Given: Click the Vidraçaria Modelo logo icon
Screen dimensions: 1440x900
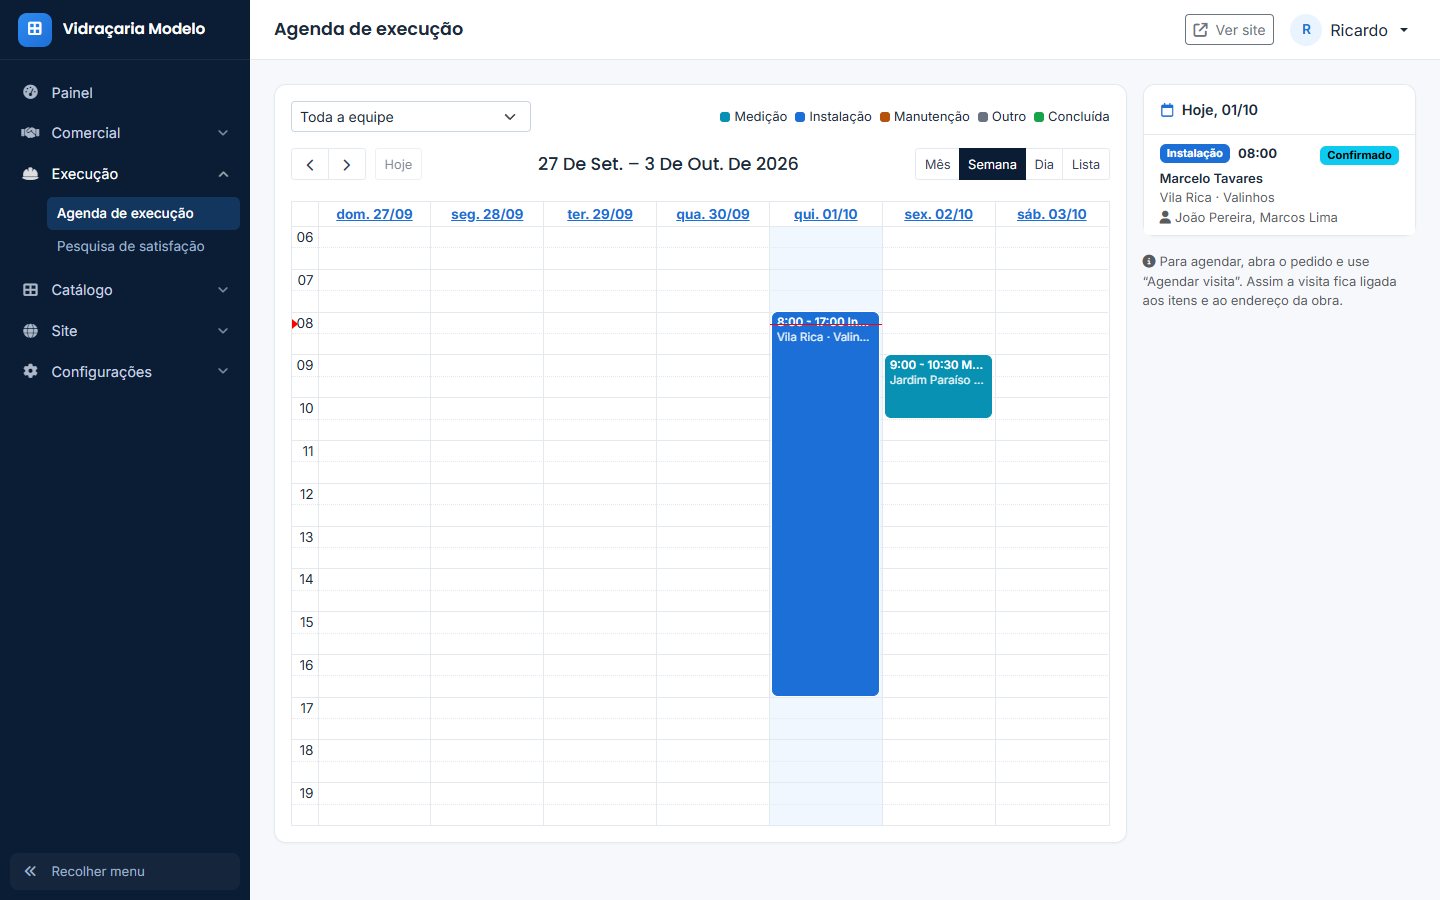Looking at the screenshot, I should pos(35,29).
